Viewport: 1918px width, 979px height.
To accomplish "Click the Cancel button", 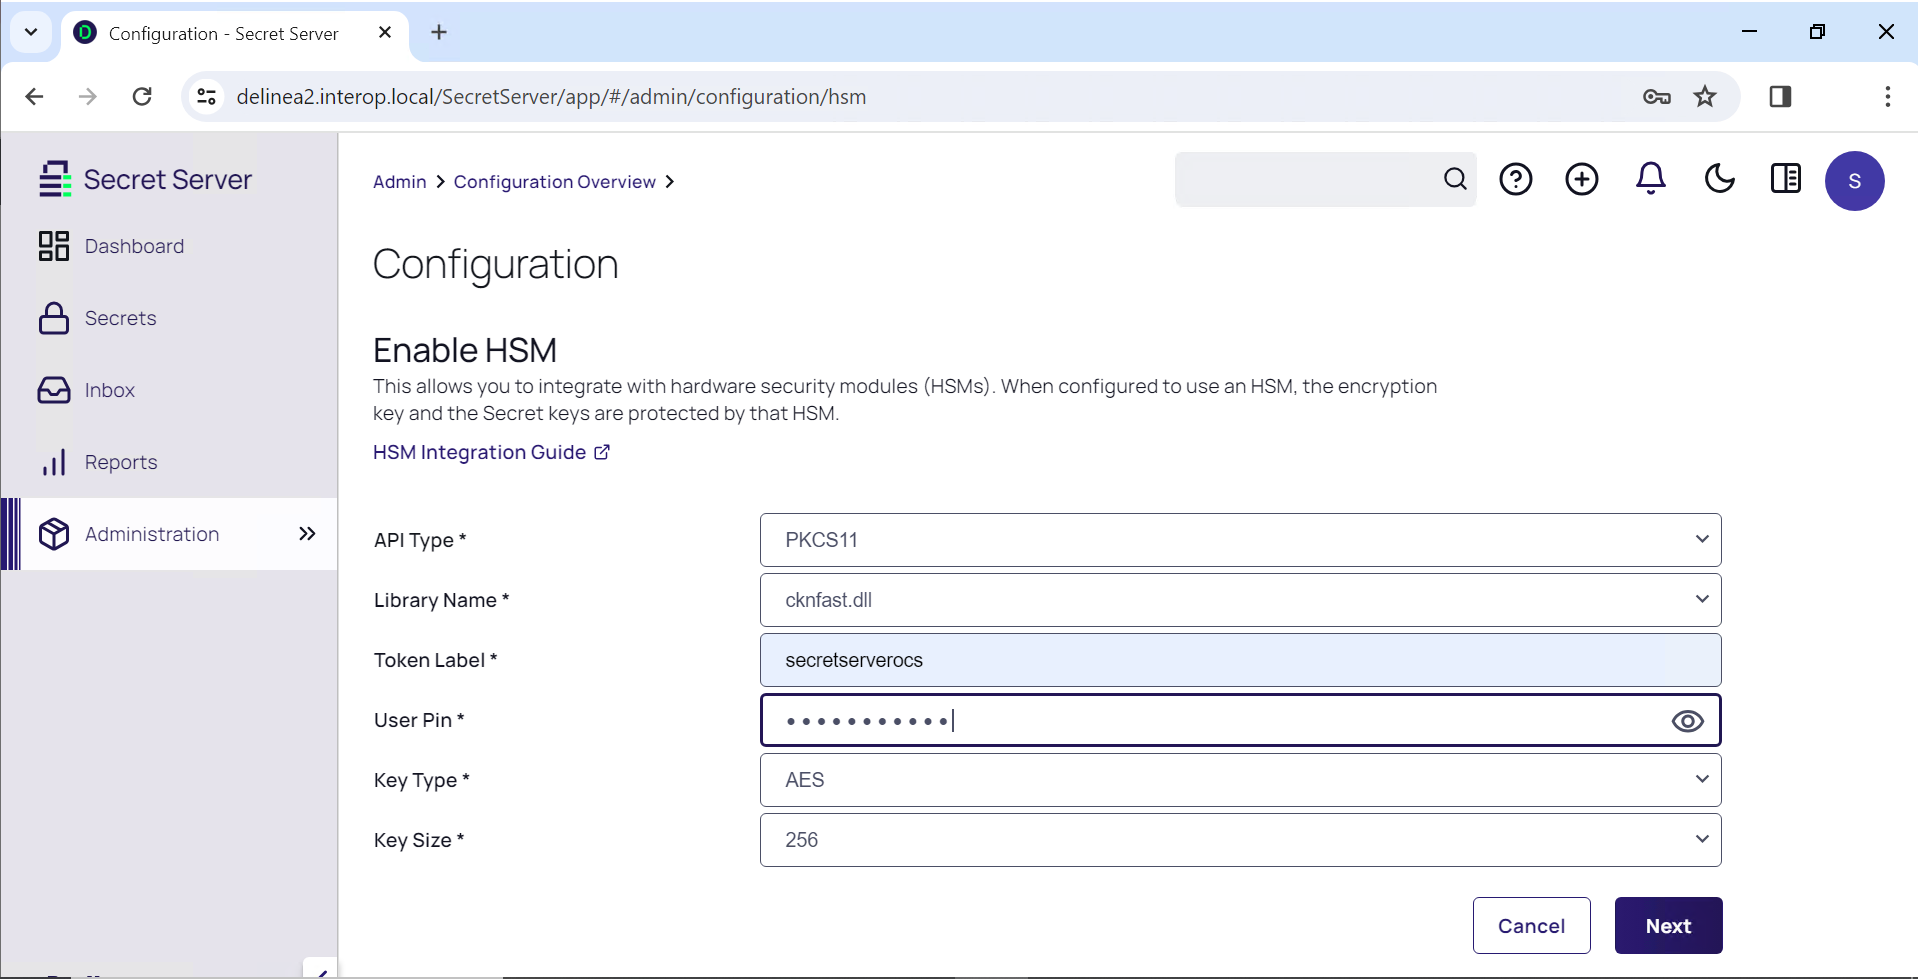I will [1531, 926].
